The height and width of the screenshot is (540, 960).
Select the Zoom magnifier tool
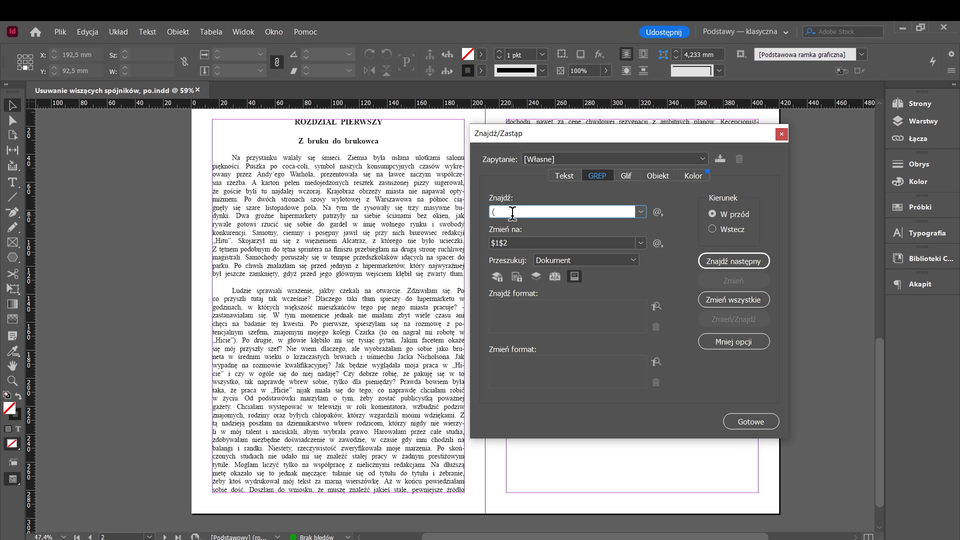[x=12, y=381]
